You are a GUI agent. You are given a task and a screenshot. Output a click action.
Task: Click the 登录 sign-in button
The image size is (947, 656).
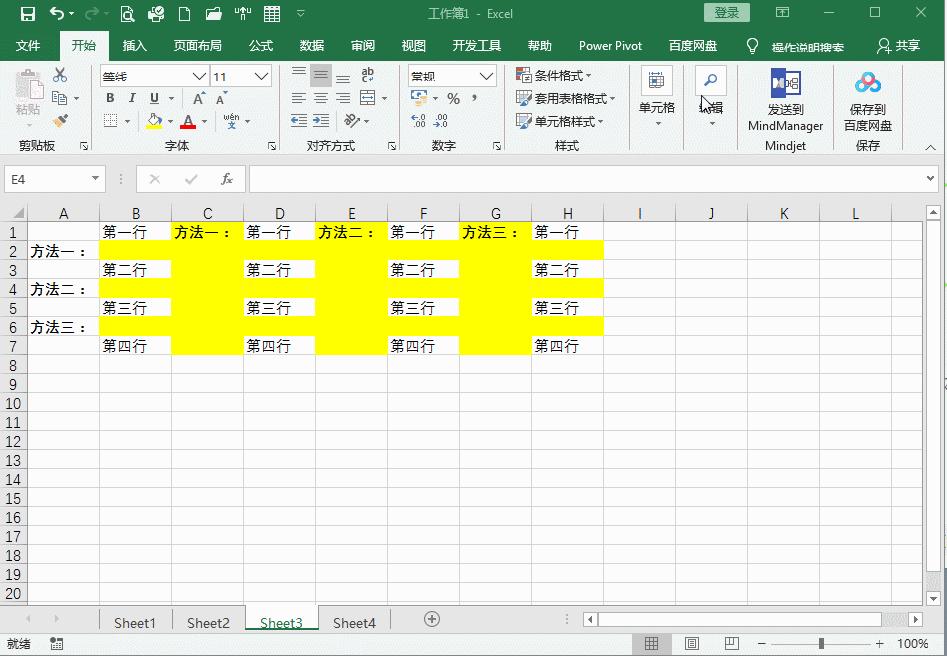click(x=727, y=13)
